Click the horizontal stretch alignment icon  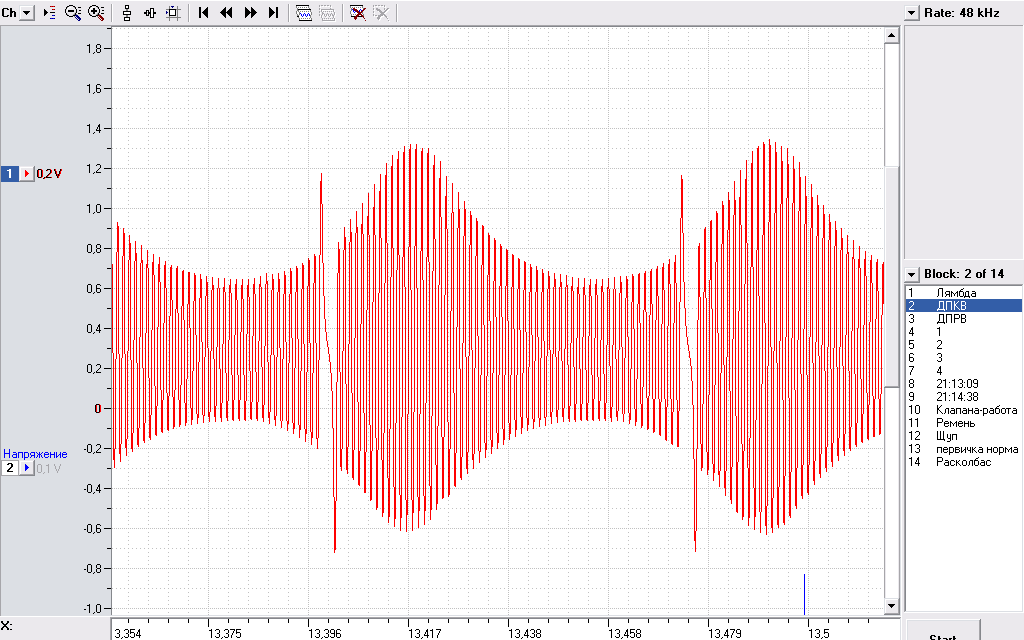[150, 12]
